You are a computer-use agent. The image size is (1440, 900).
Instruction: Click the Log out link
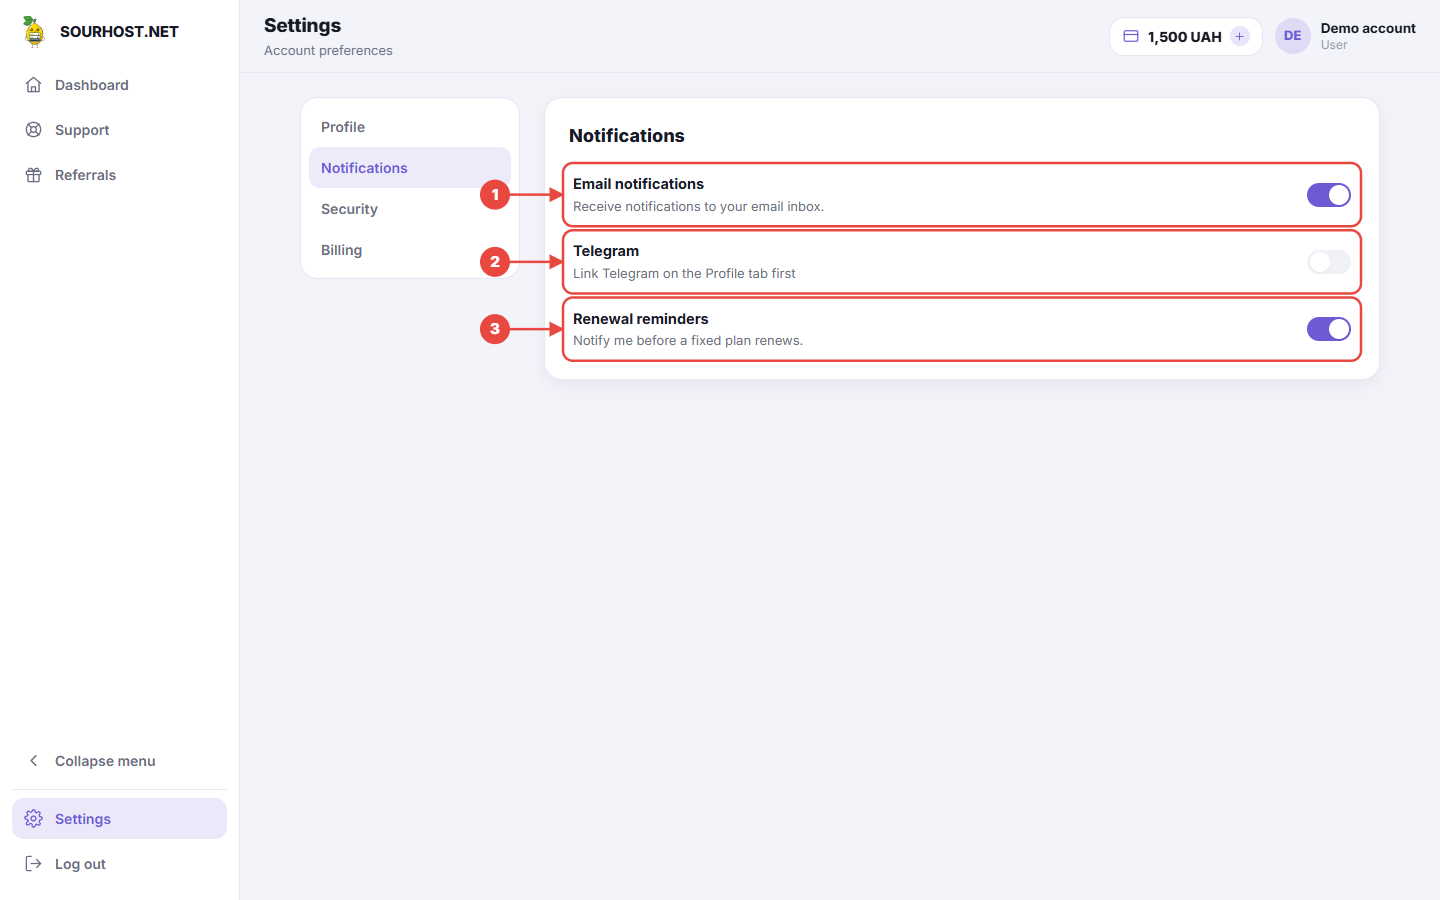(x=120, y=864)
